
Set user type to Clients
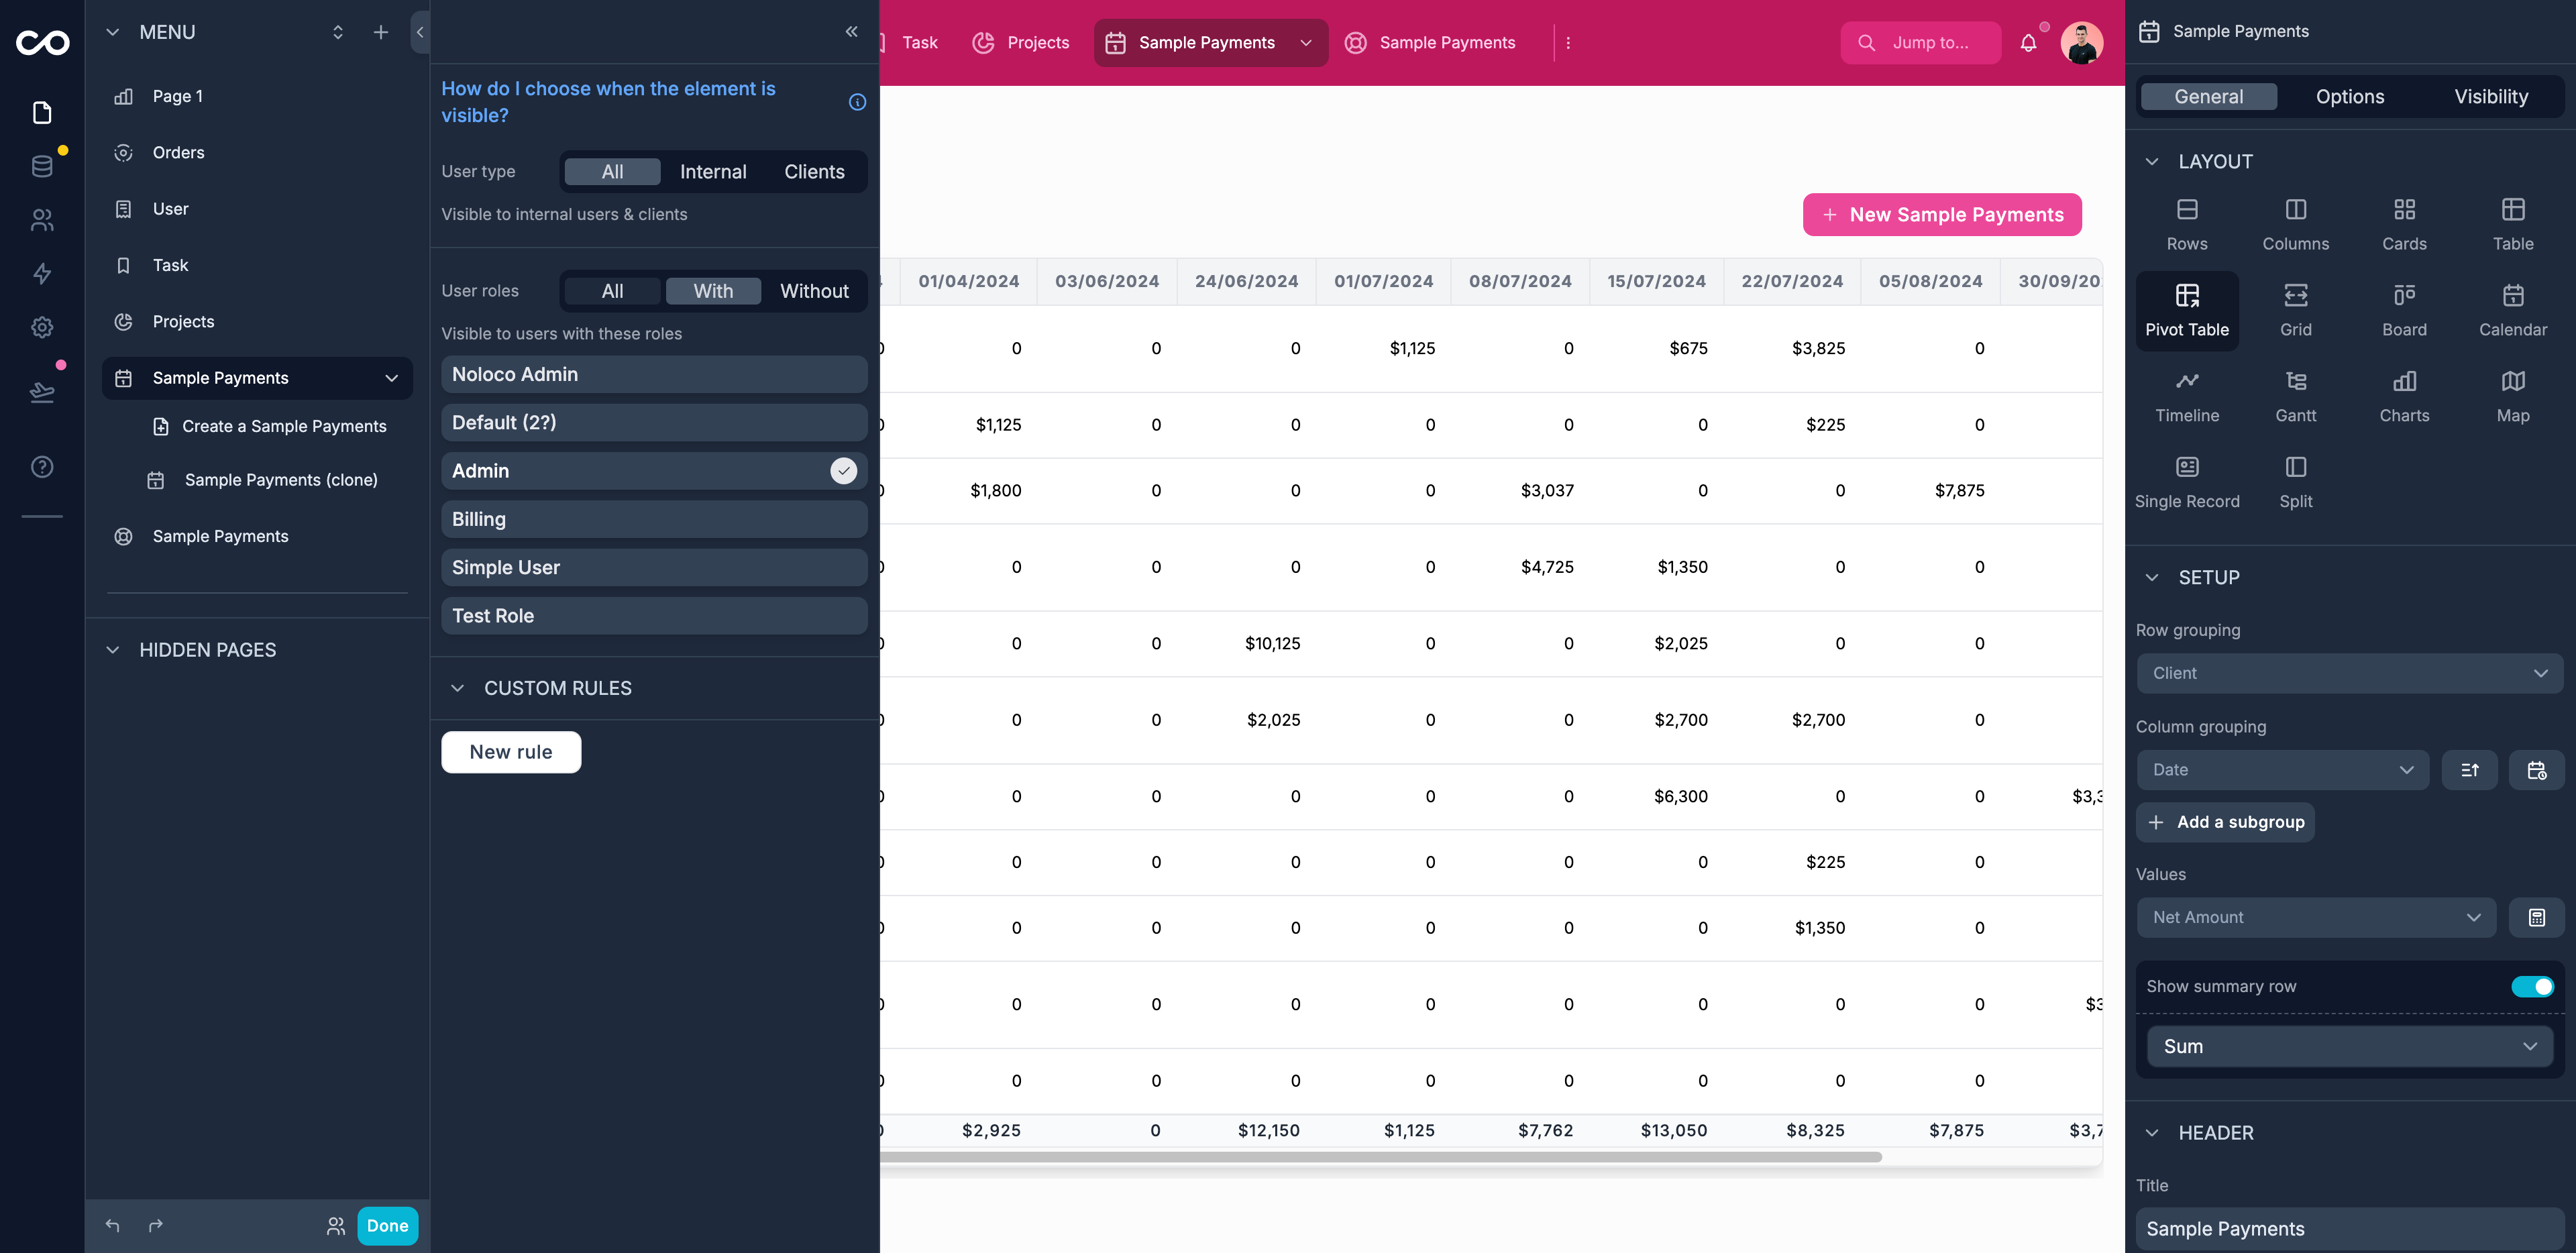814,172
